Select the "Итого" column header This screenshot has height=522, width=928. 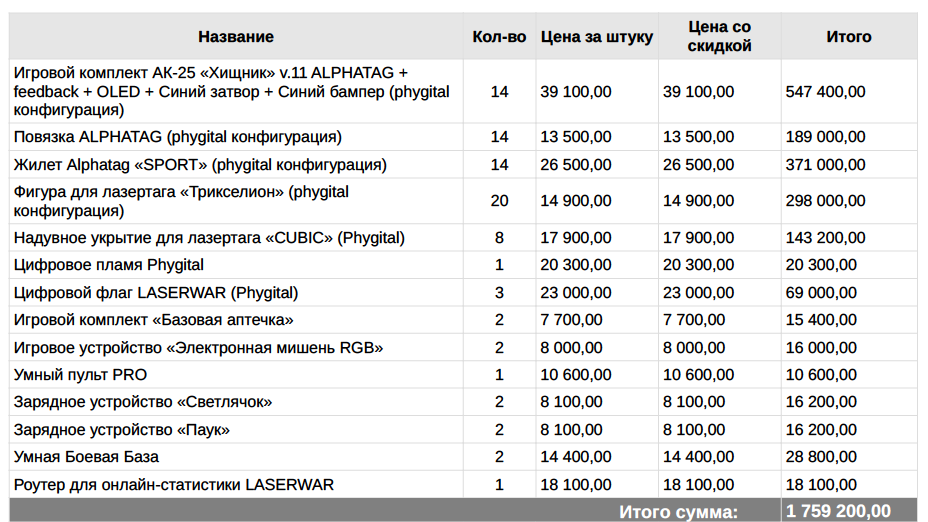coord(848,37)
